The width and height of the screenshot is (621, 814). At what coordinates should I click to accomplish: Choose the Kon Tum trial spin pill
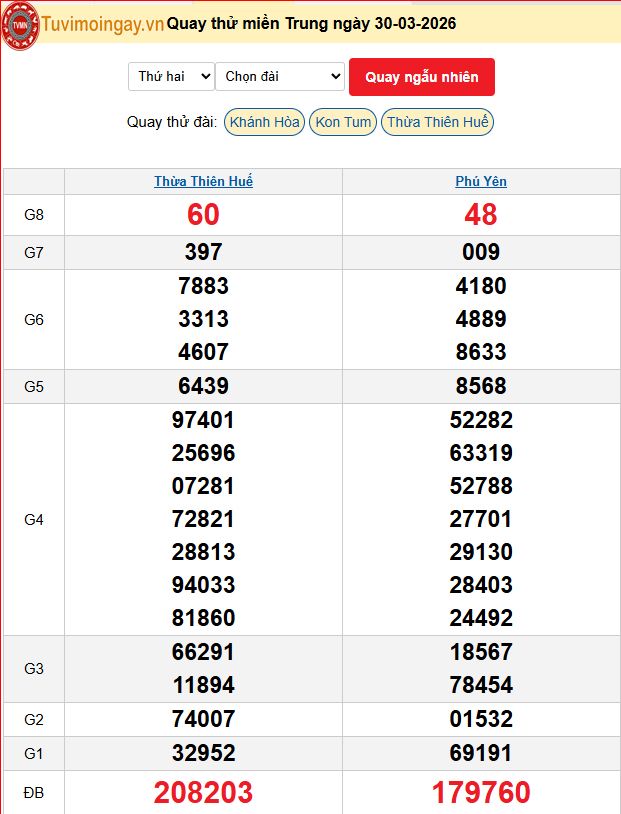tap(343, 122)
